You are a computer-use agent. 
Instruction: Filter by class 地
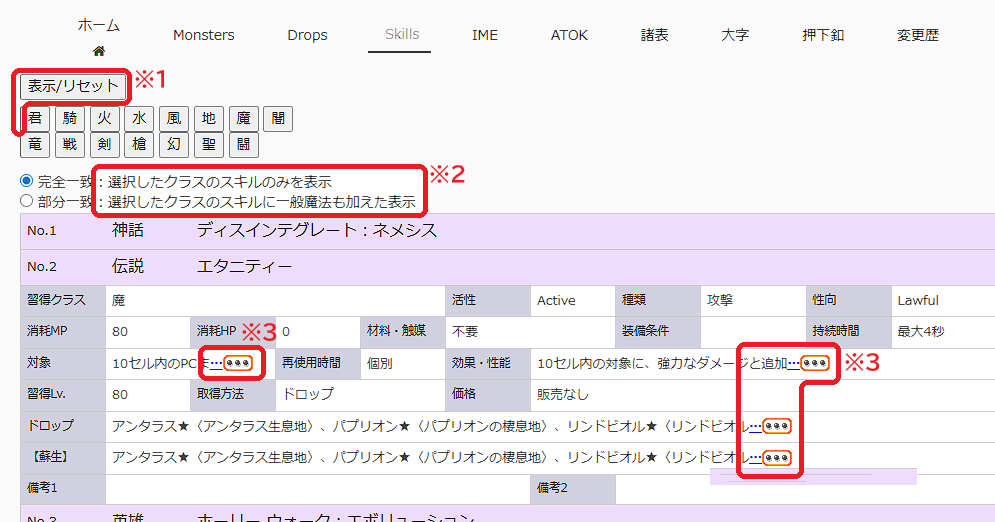(x=209, y=119)
